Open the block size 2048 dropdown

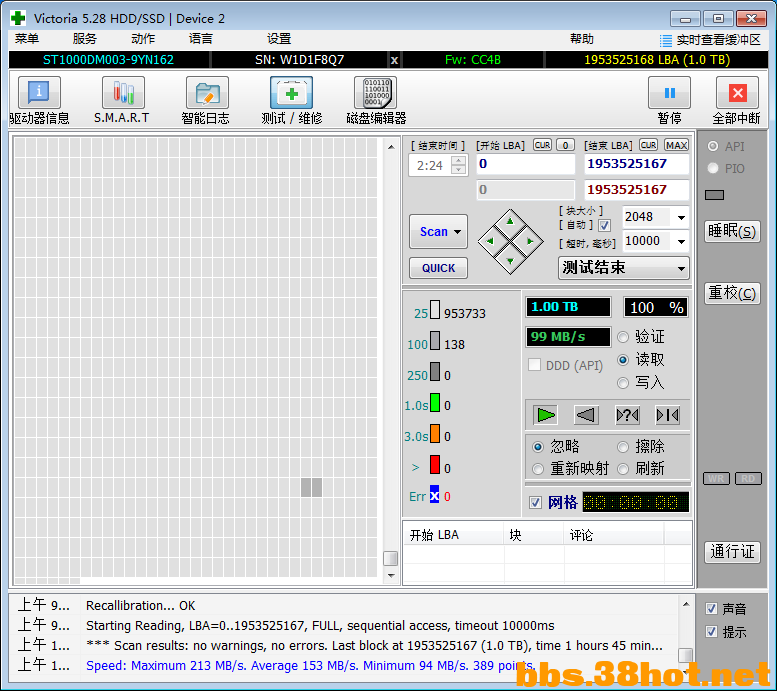tap(681, 218)
